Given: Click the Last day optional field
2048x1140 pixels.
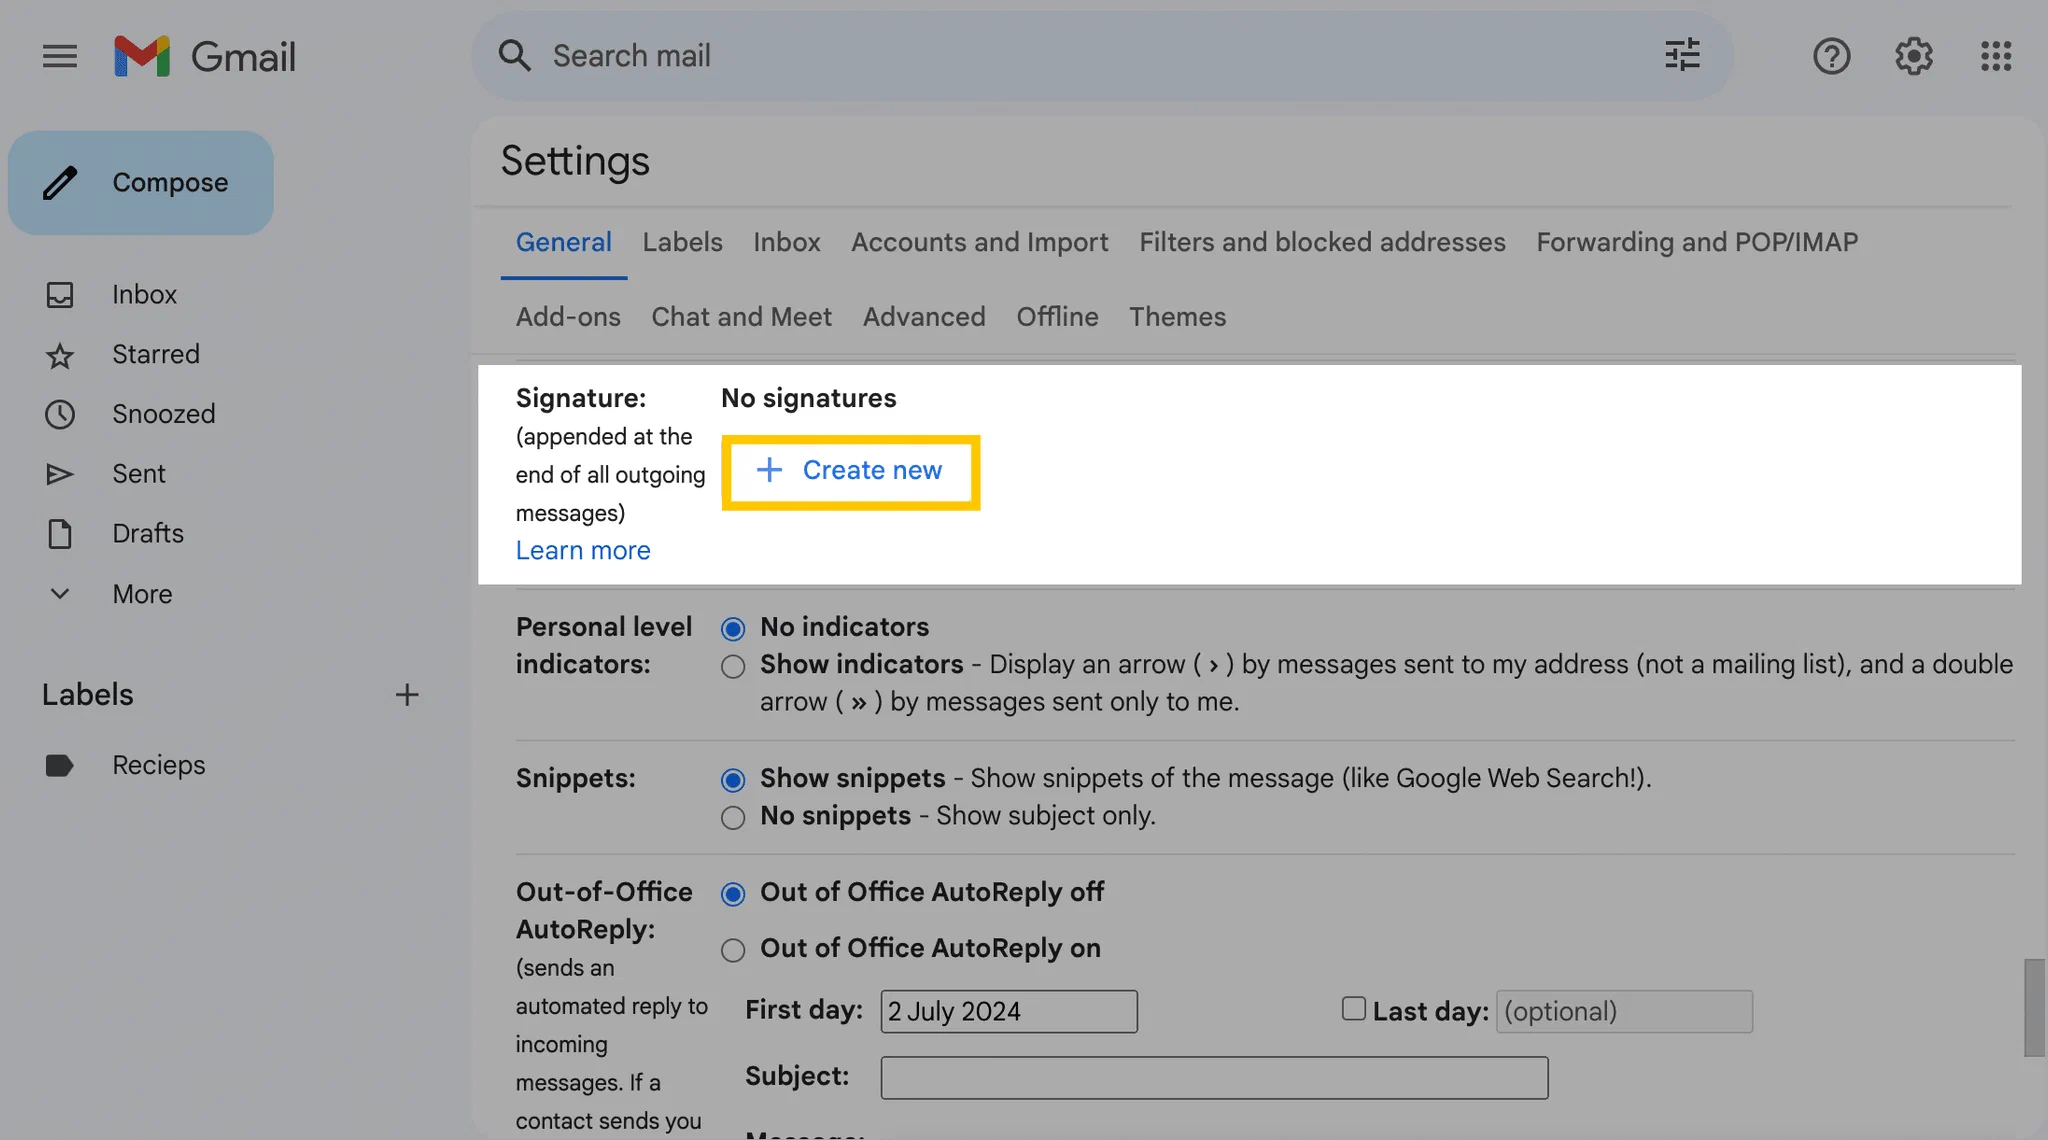Looking at the screenshot, I should [x=1624, y=1011].
